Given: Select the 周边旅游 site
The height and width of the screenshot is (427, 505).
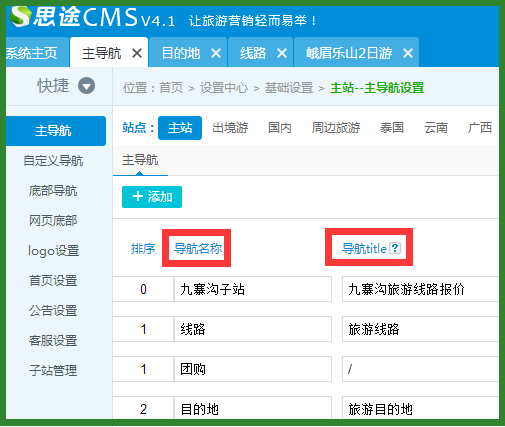Looking at the screenshot, I should (x=336, y=128).
